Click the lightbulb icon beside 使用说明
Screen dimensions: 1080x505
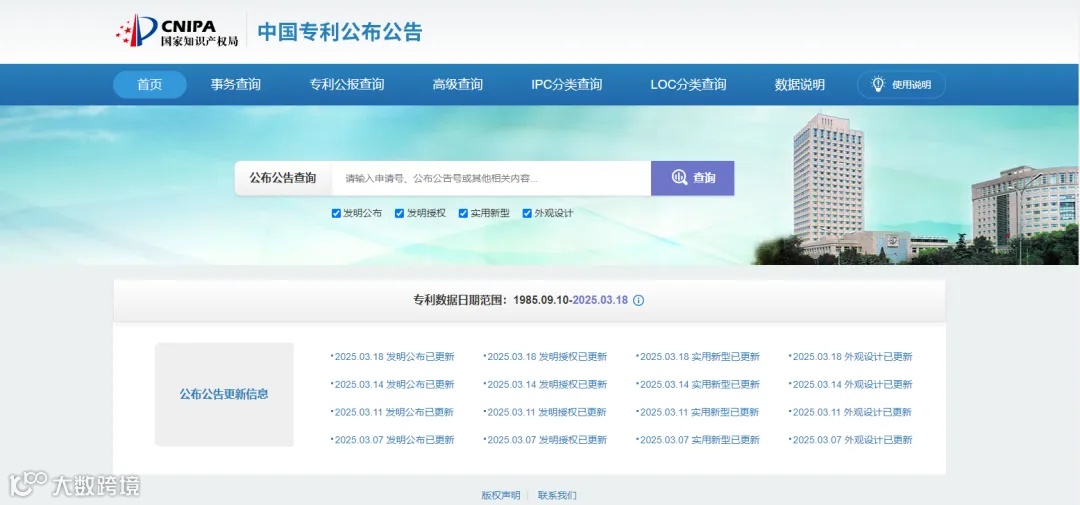click(x=878, y=84)
